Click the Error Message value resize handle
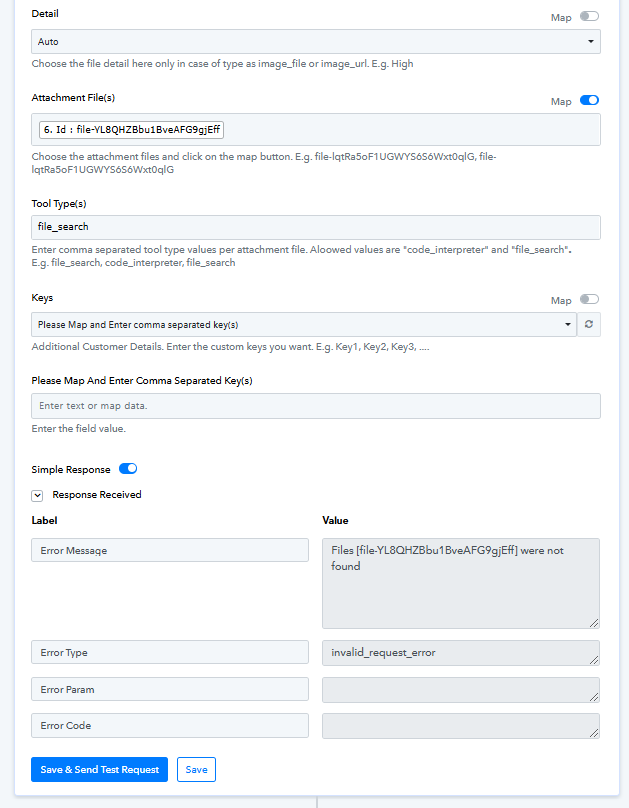 (x=594, y=623)
